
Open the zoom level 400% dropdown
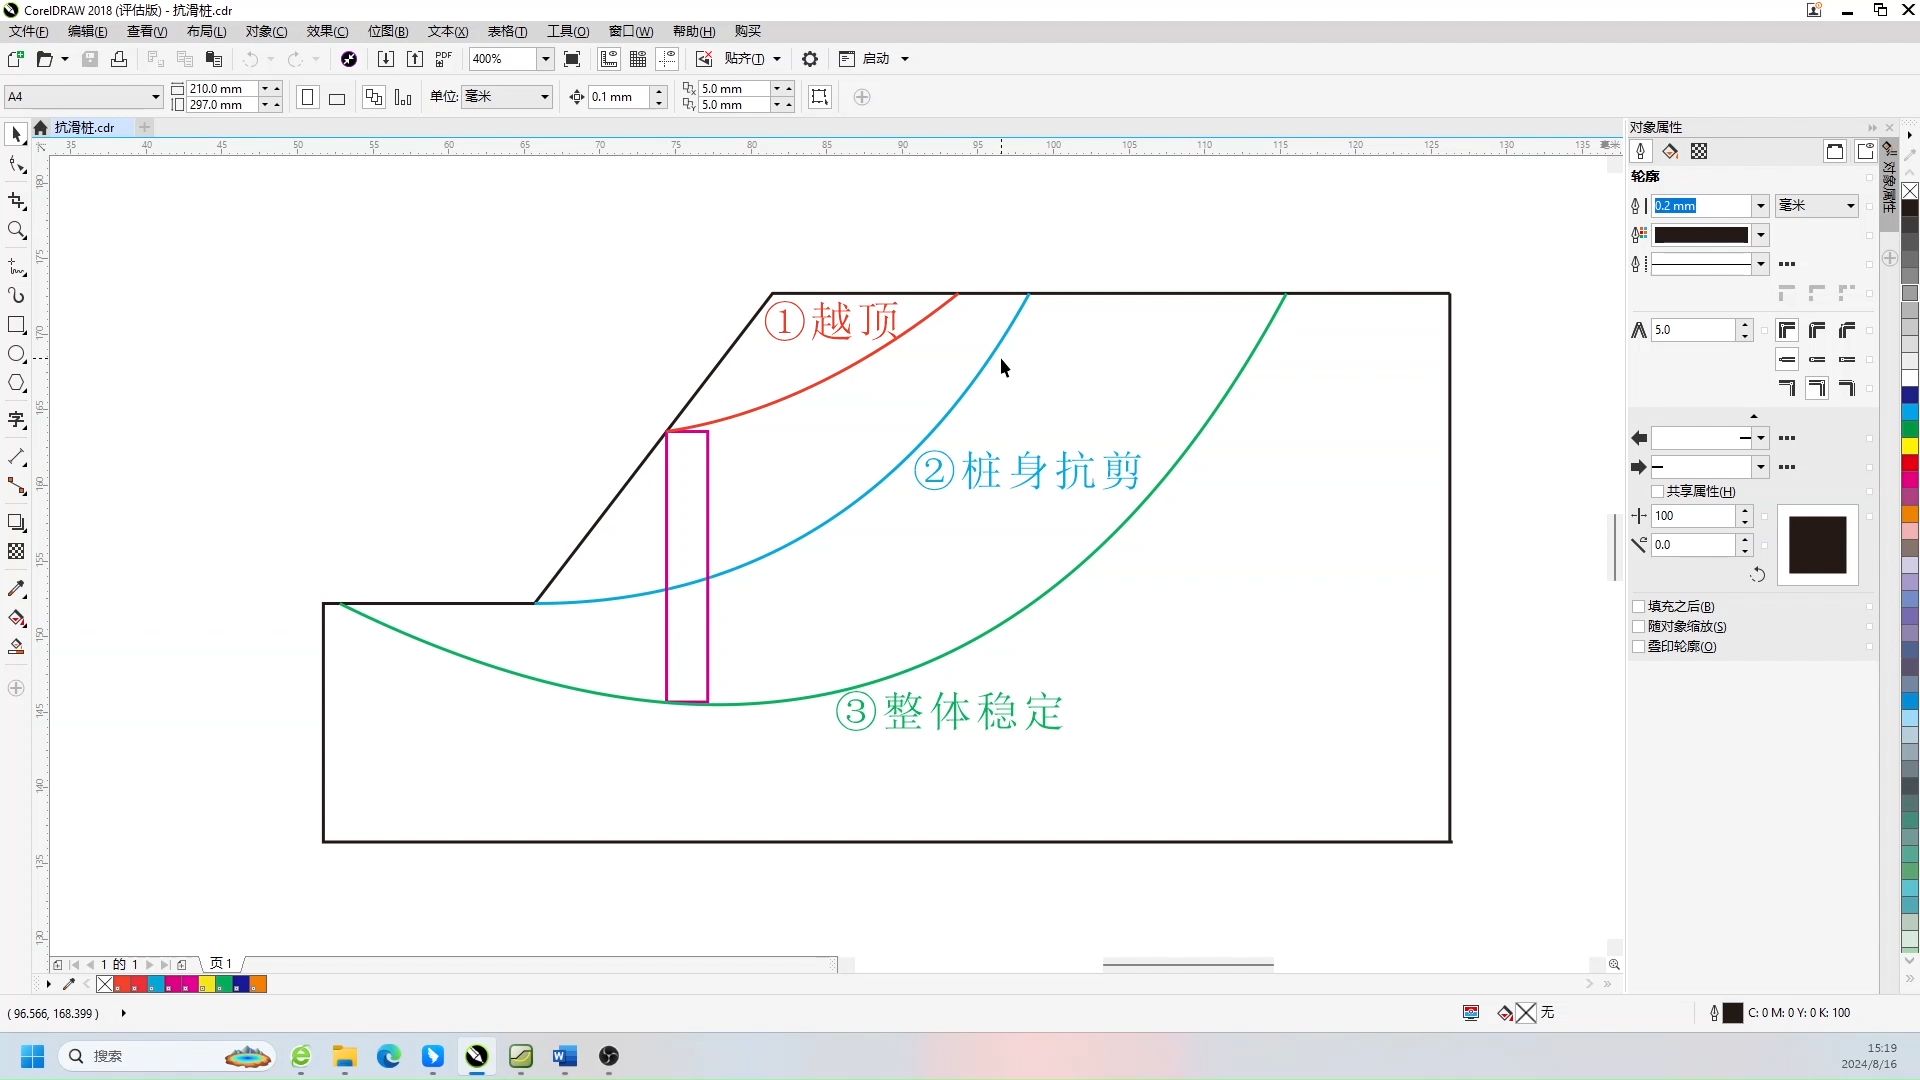click(x=546, y=59)
